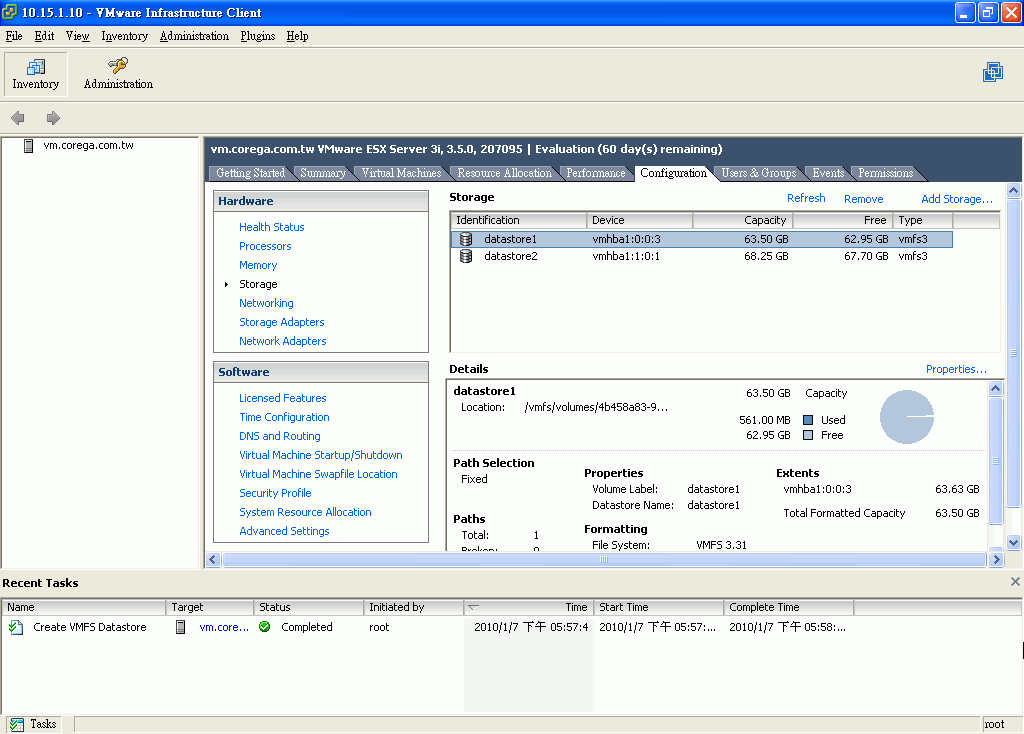Open the Processors link
Screen dimensions: 1024x734
(x=265, y=246)
